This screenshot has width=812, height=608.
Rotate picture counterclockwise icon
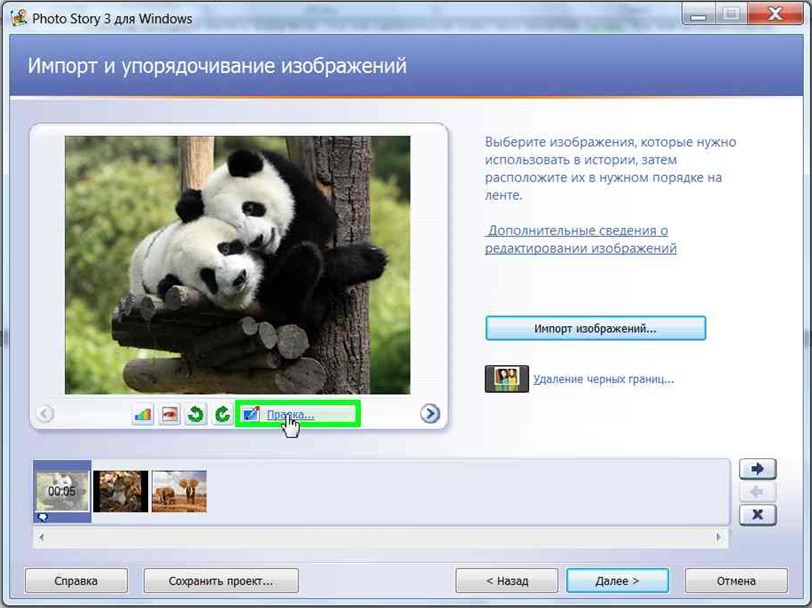(196, 414)
